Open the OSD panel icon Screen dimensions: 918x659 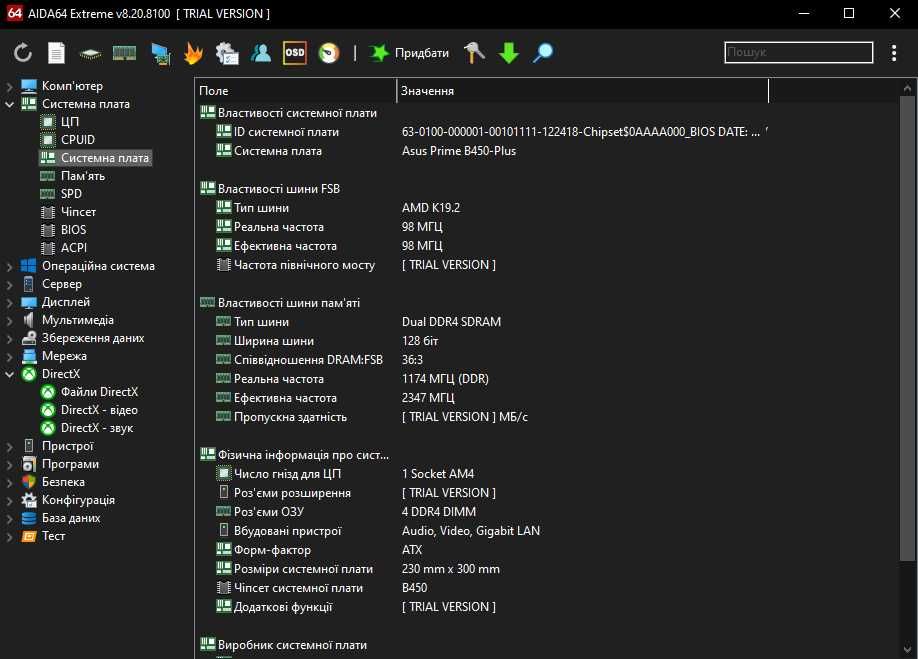294,53
